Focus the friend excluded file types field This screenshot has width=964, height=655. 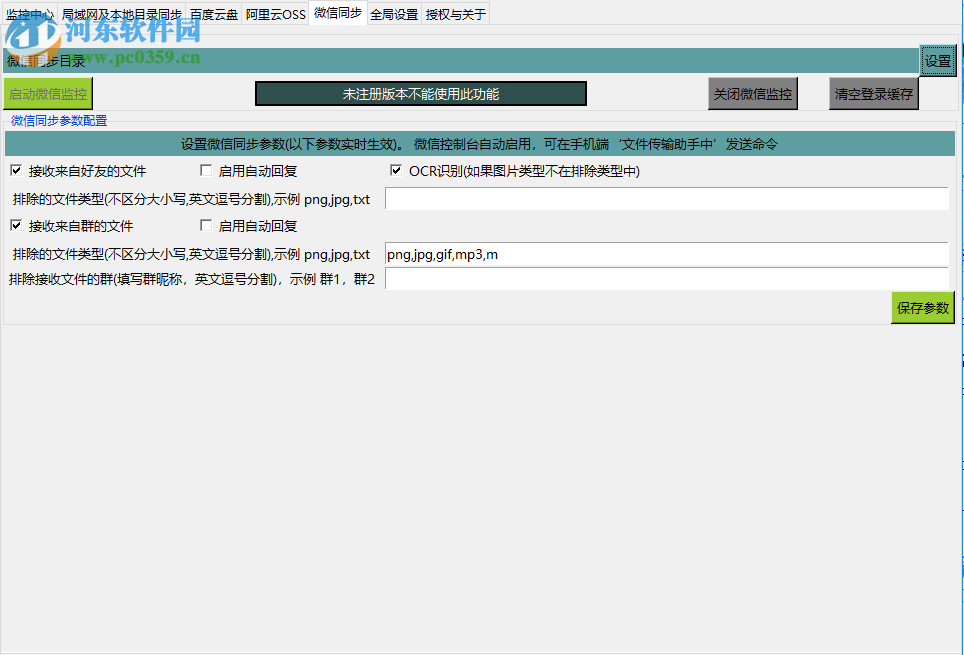(666, 199)
